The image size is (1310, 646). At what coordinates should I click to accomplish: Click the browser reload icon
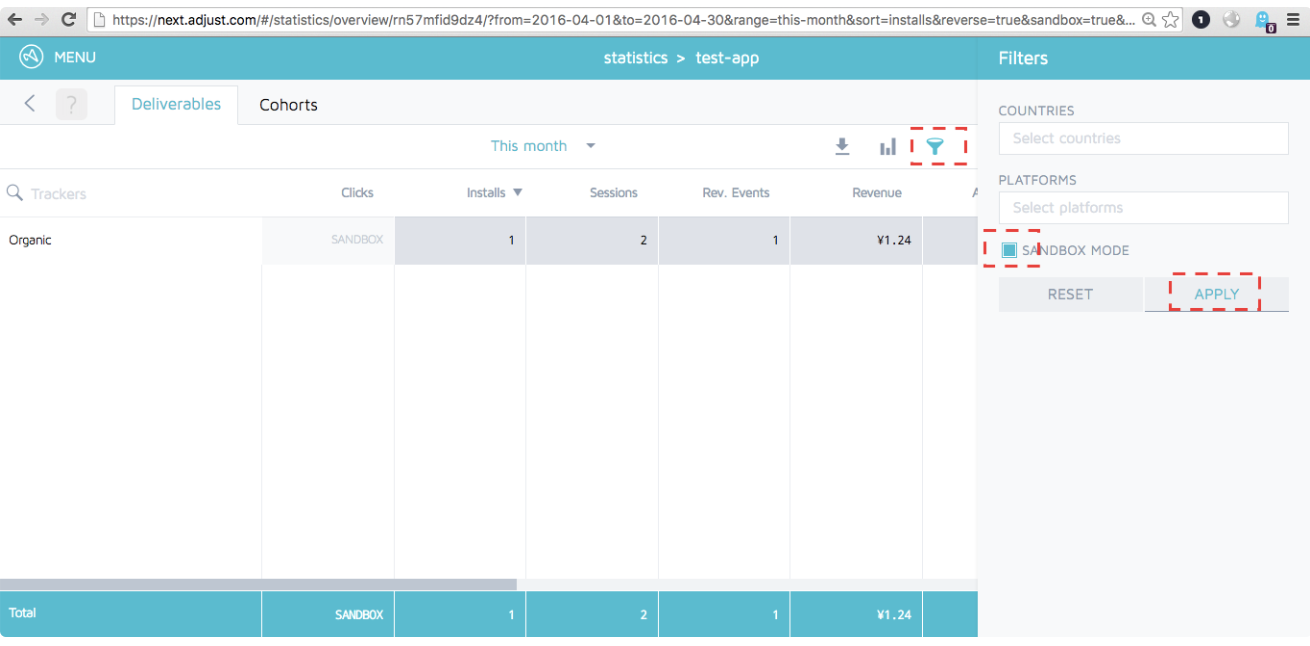[x=69, y=19]
